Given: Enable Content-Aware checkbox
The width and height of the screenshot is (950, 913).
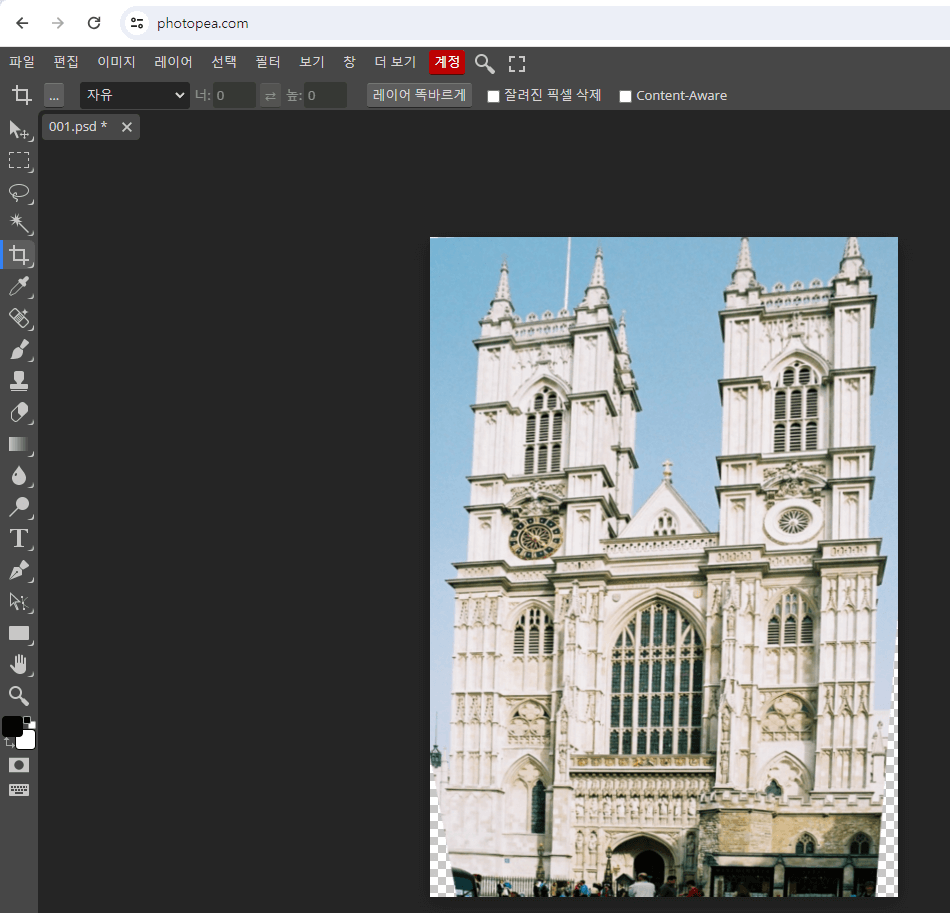Looking at the screenshot, I should (x=625, y=96).
